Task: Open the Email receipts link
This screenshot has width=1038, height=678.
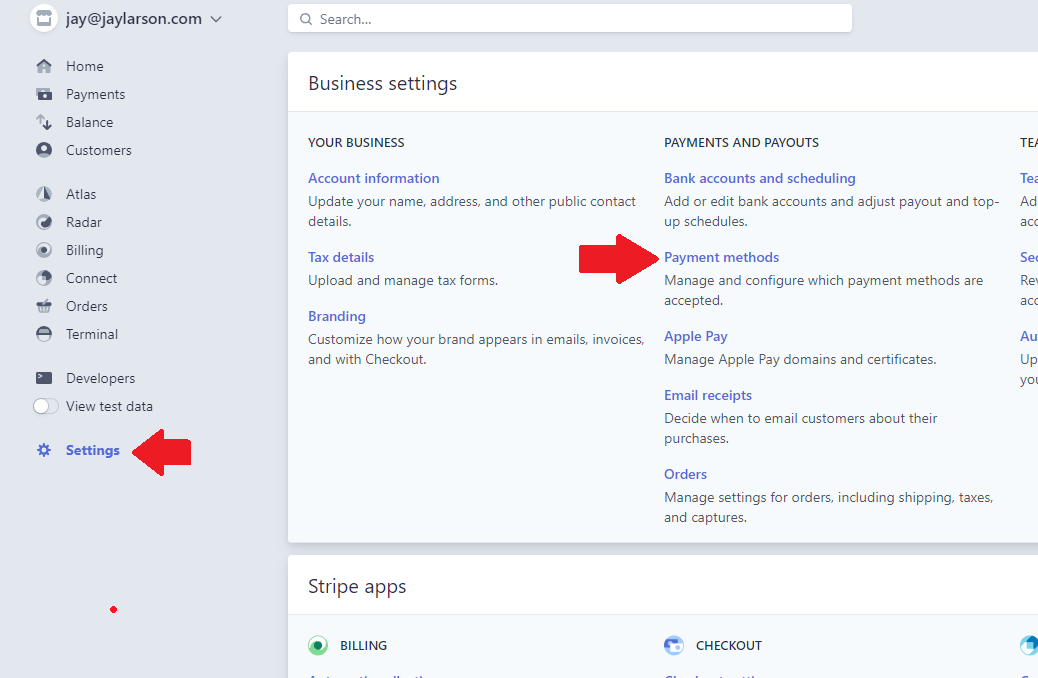Action: (708, 395)
